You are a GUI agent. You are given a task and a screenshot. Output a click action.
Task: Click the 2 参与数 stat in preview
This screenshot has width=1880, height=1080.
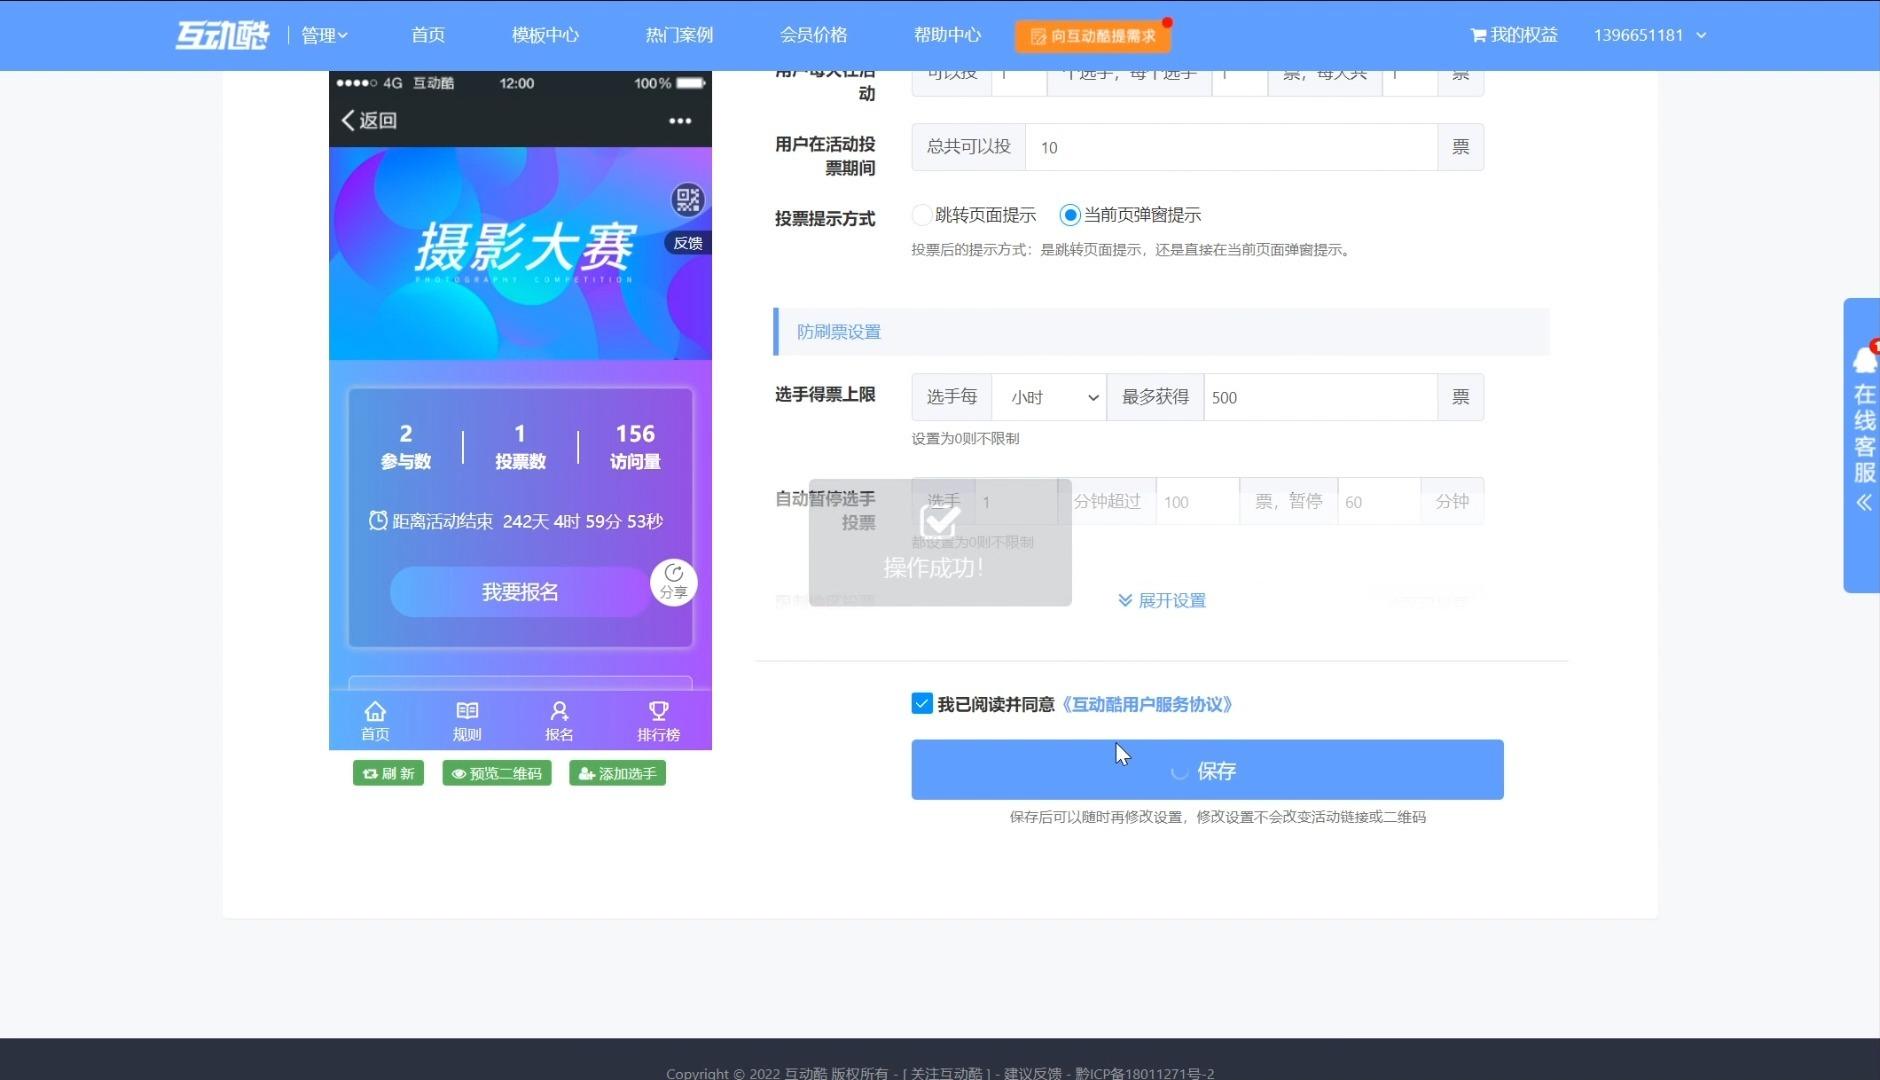pyautogui.click(x=405, y=446)
